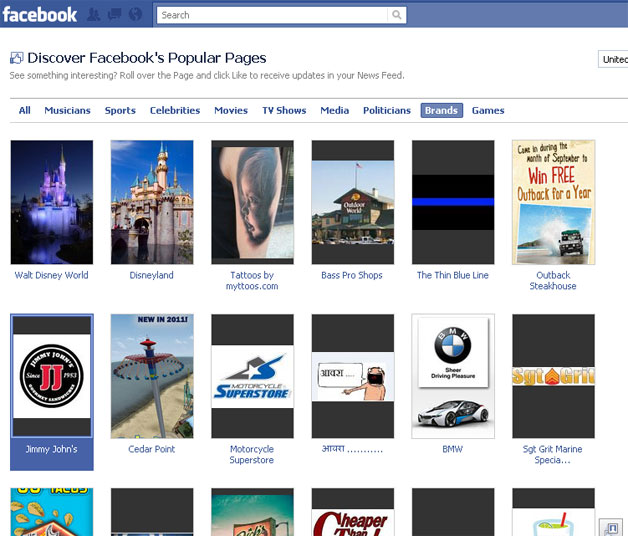This screenshot has width=628, height=536.
Task: Click the Tattoos by myttoos.com link
Action: [x=252, y=280]
